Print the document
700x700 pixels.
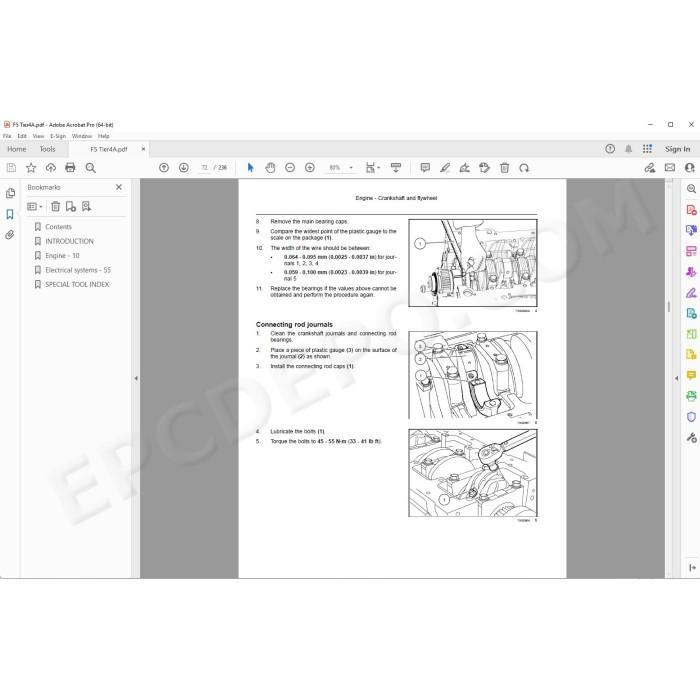pyautogui.click(x=70, y=168)
